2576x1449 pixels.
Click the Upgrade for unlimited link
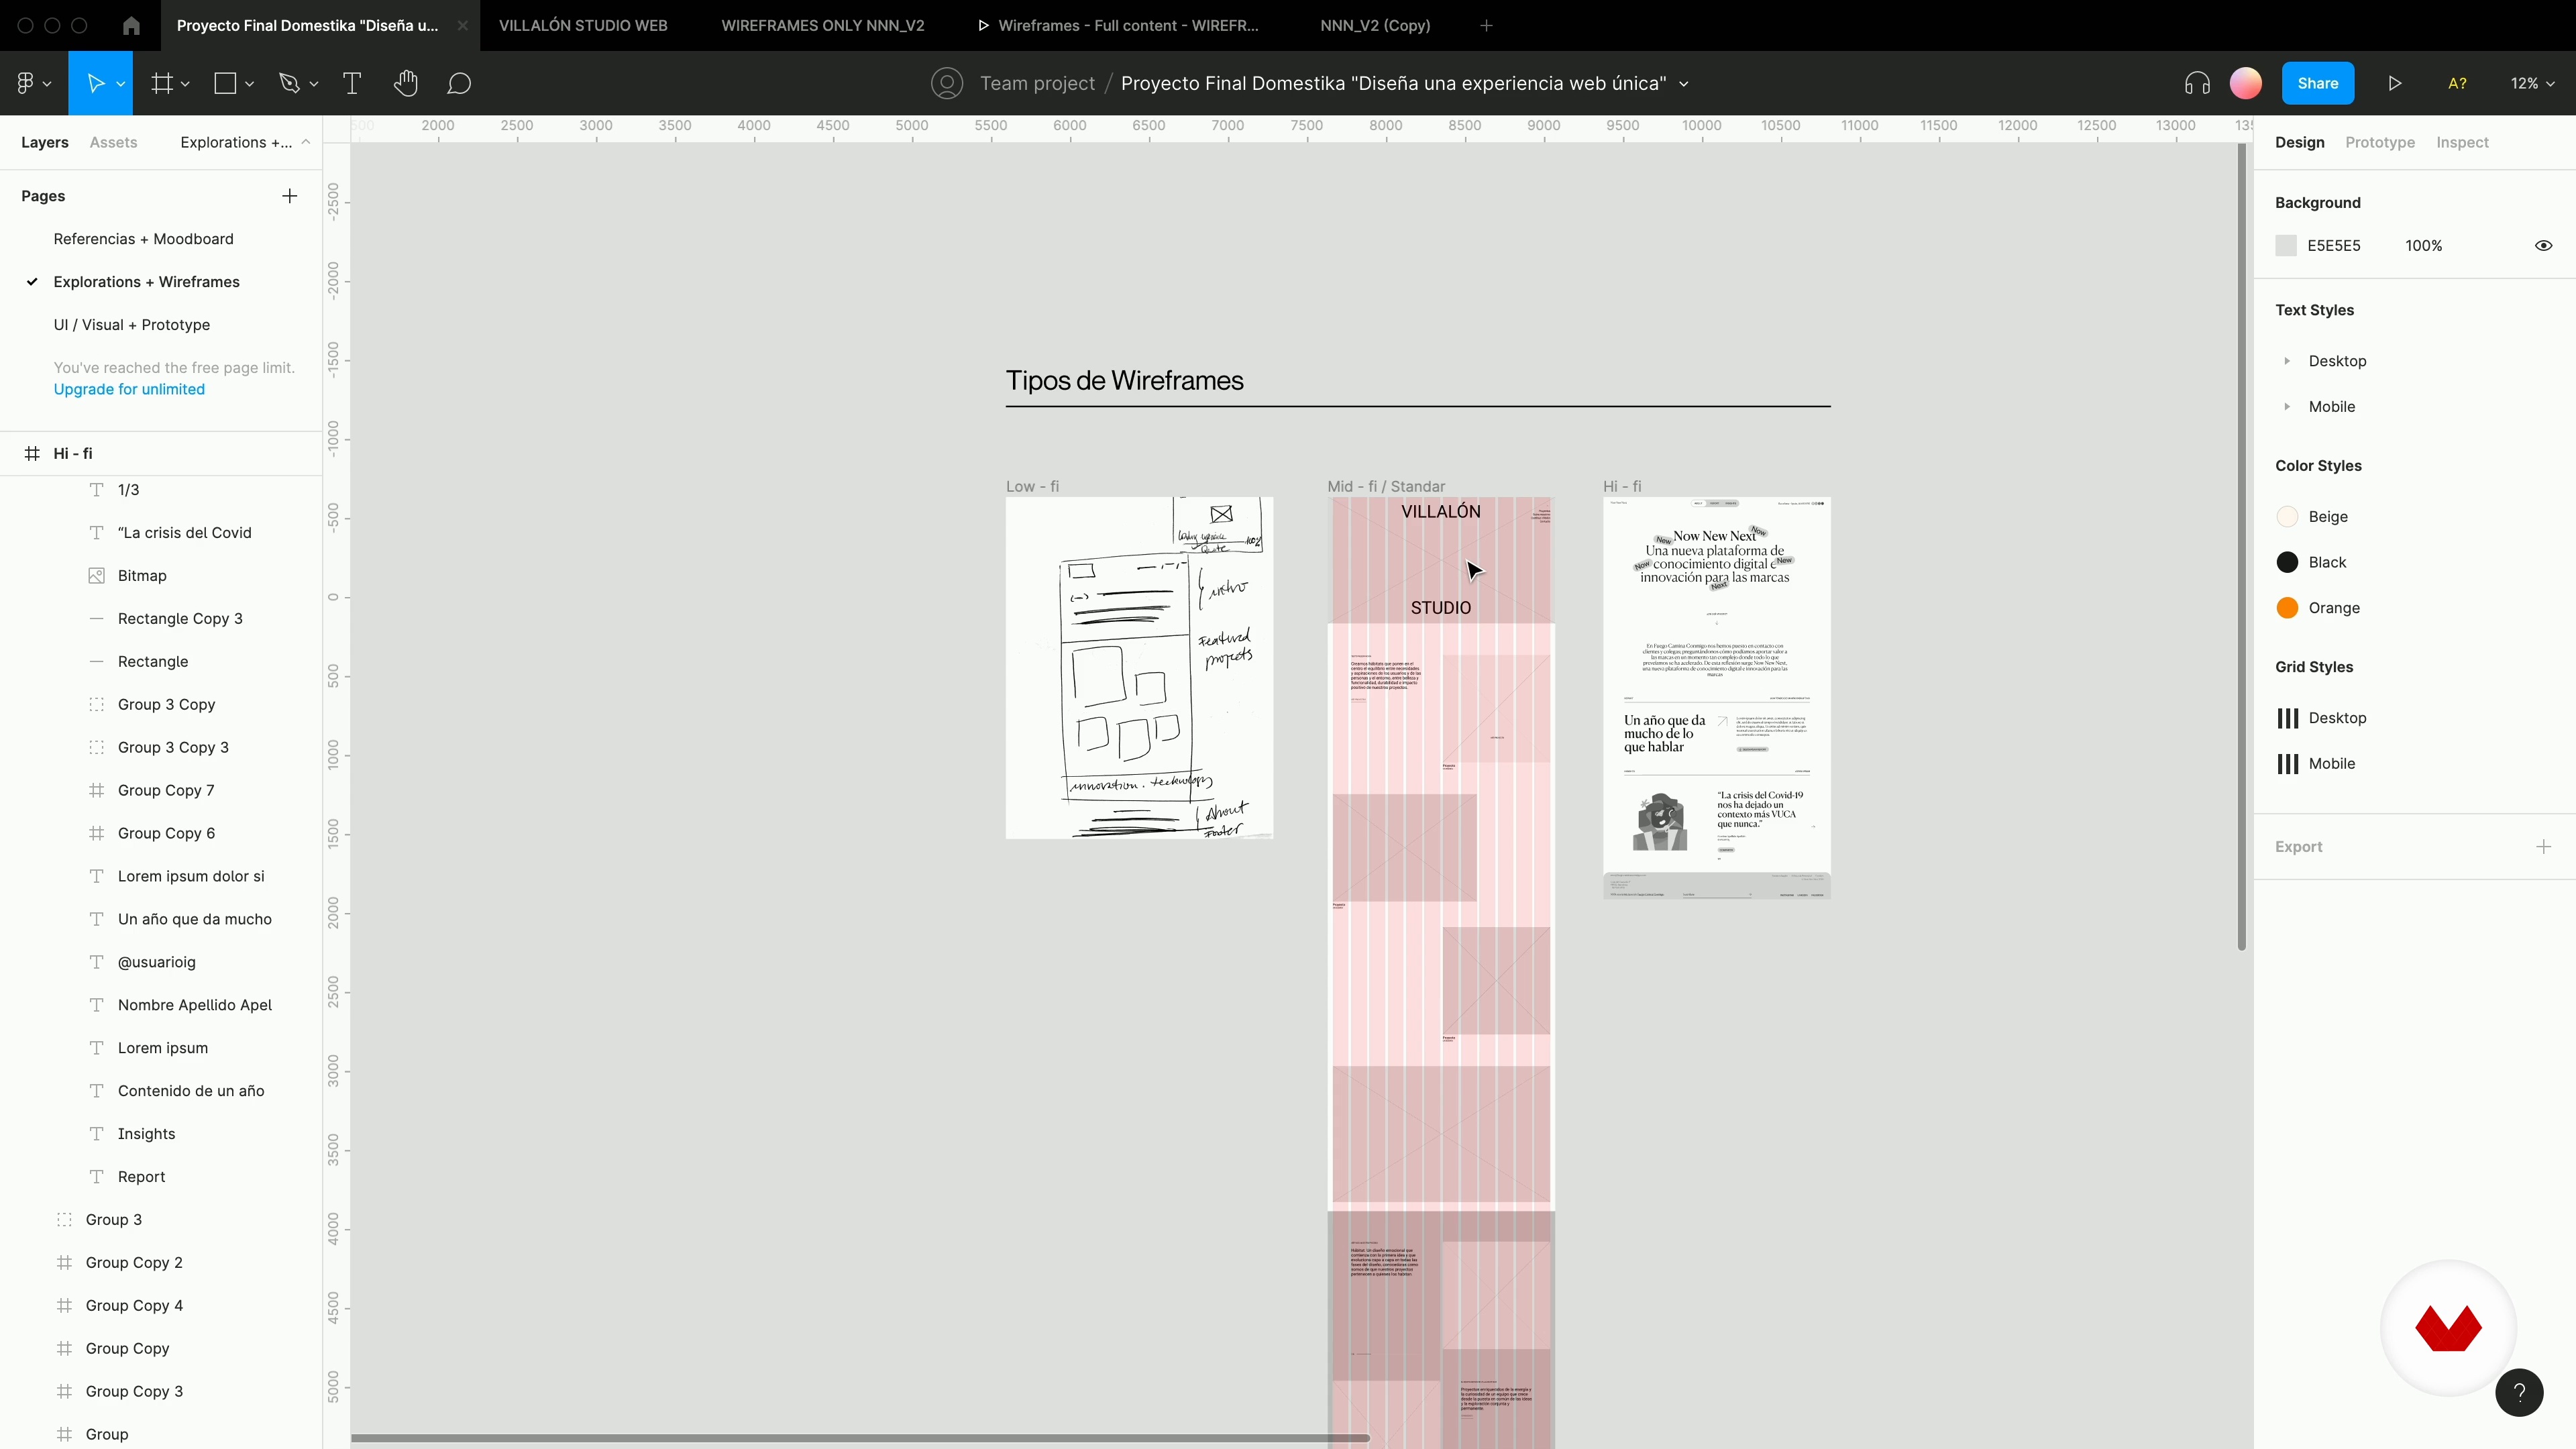(x=129, y=390)
